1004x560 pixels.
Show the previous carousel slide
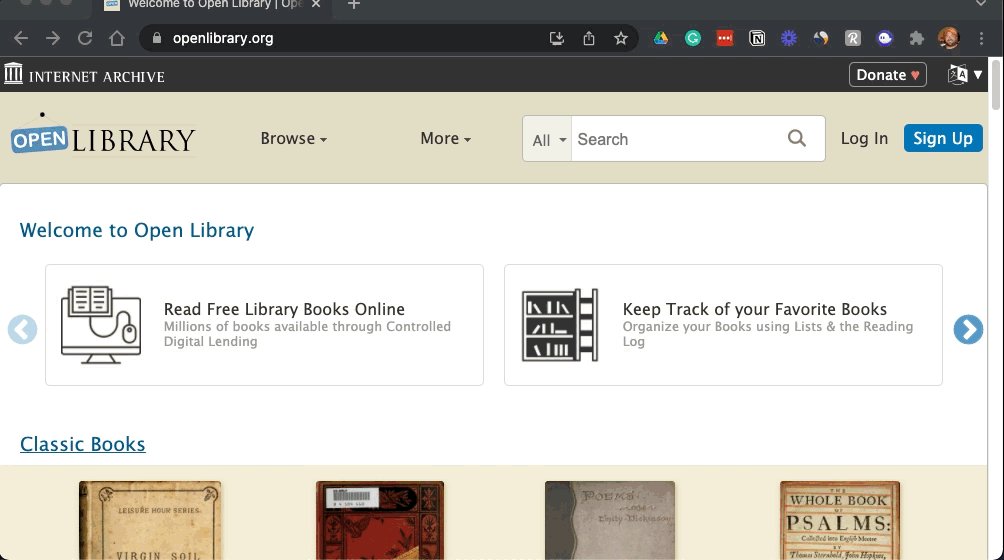(x=22, y=330)
